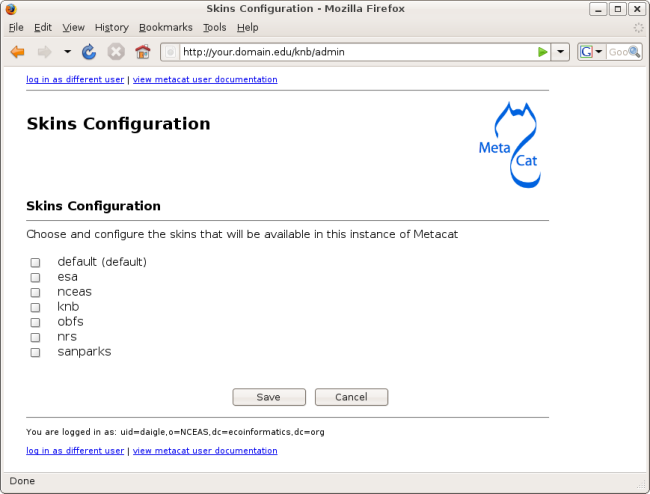Expand the address bar URL history dropdown
Image resolution: width=650 pixels, height=494 pixels.
[561, 52]
